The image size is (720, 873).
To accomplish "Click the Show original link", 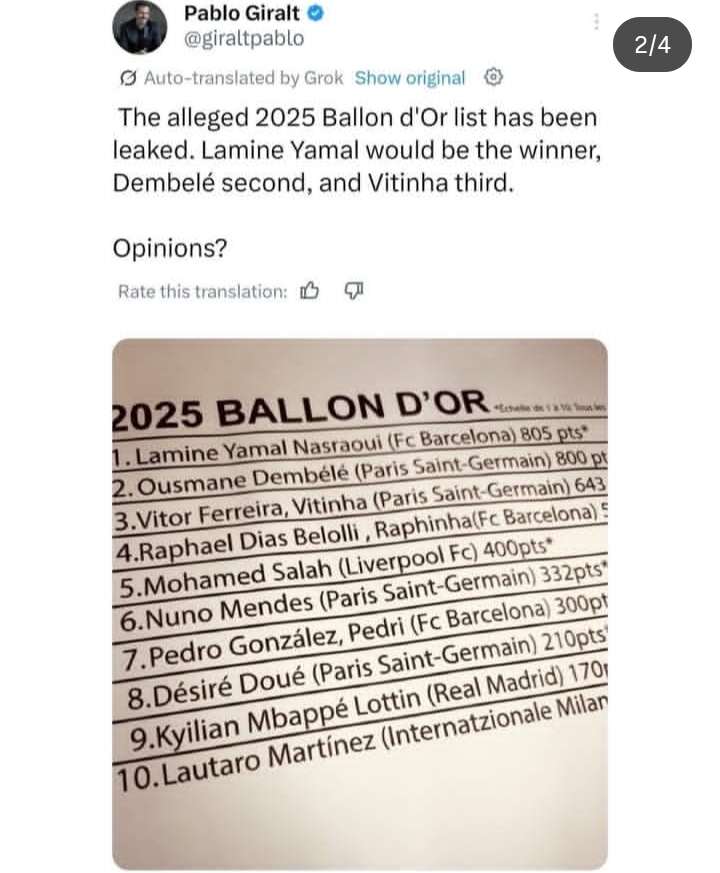I will (x=410, y=78).
